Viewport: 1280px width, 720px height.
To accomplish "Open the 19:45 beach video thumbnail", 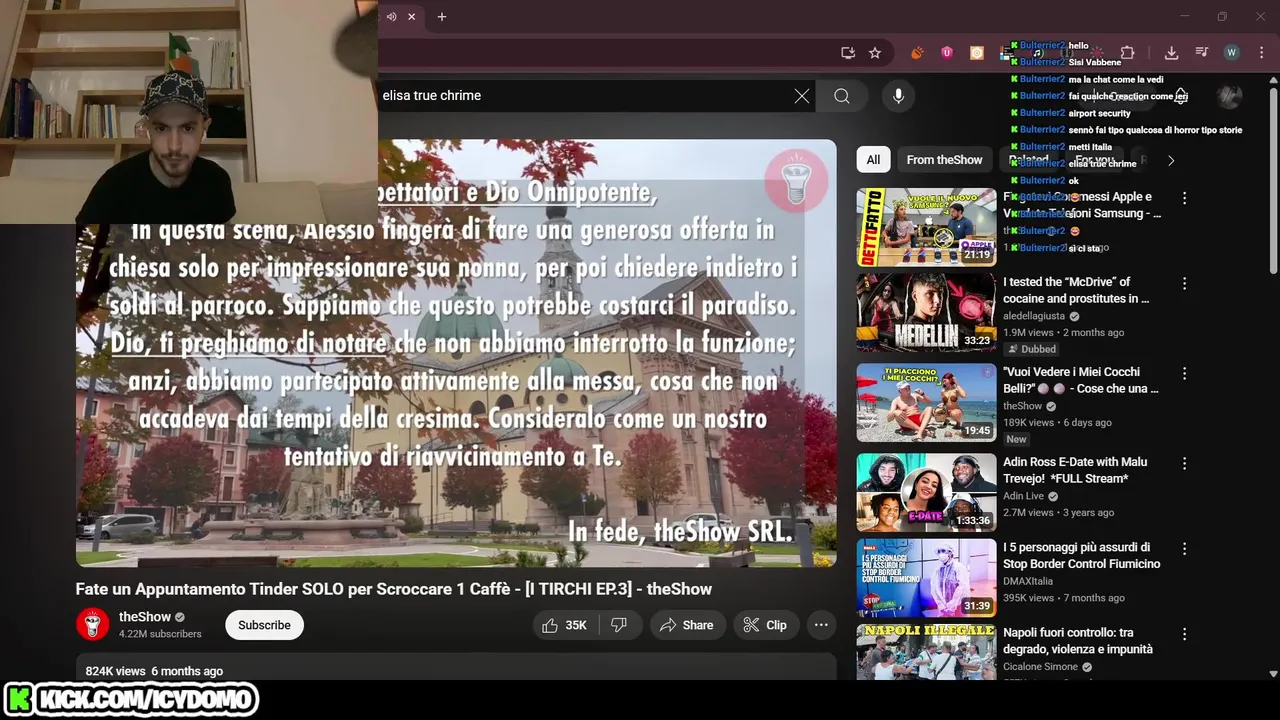I will point(926,402).
